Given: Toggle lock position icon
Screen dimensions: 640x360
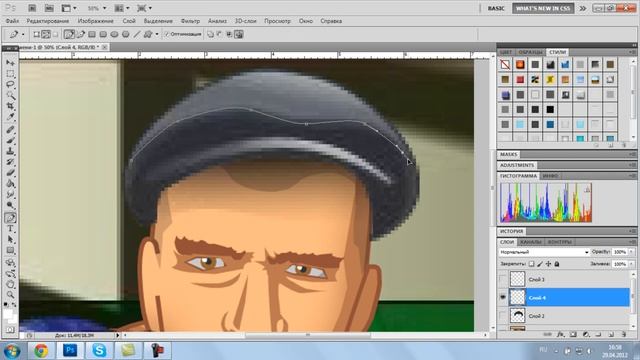Looking at the screenshot, I should tap(549, 264).
